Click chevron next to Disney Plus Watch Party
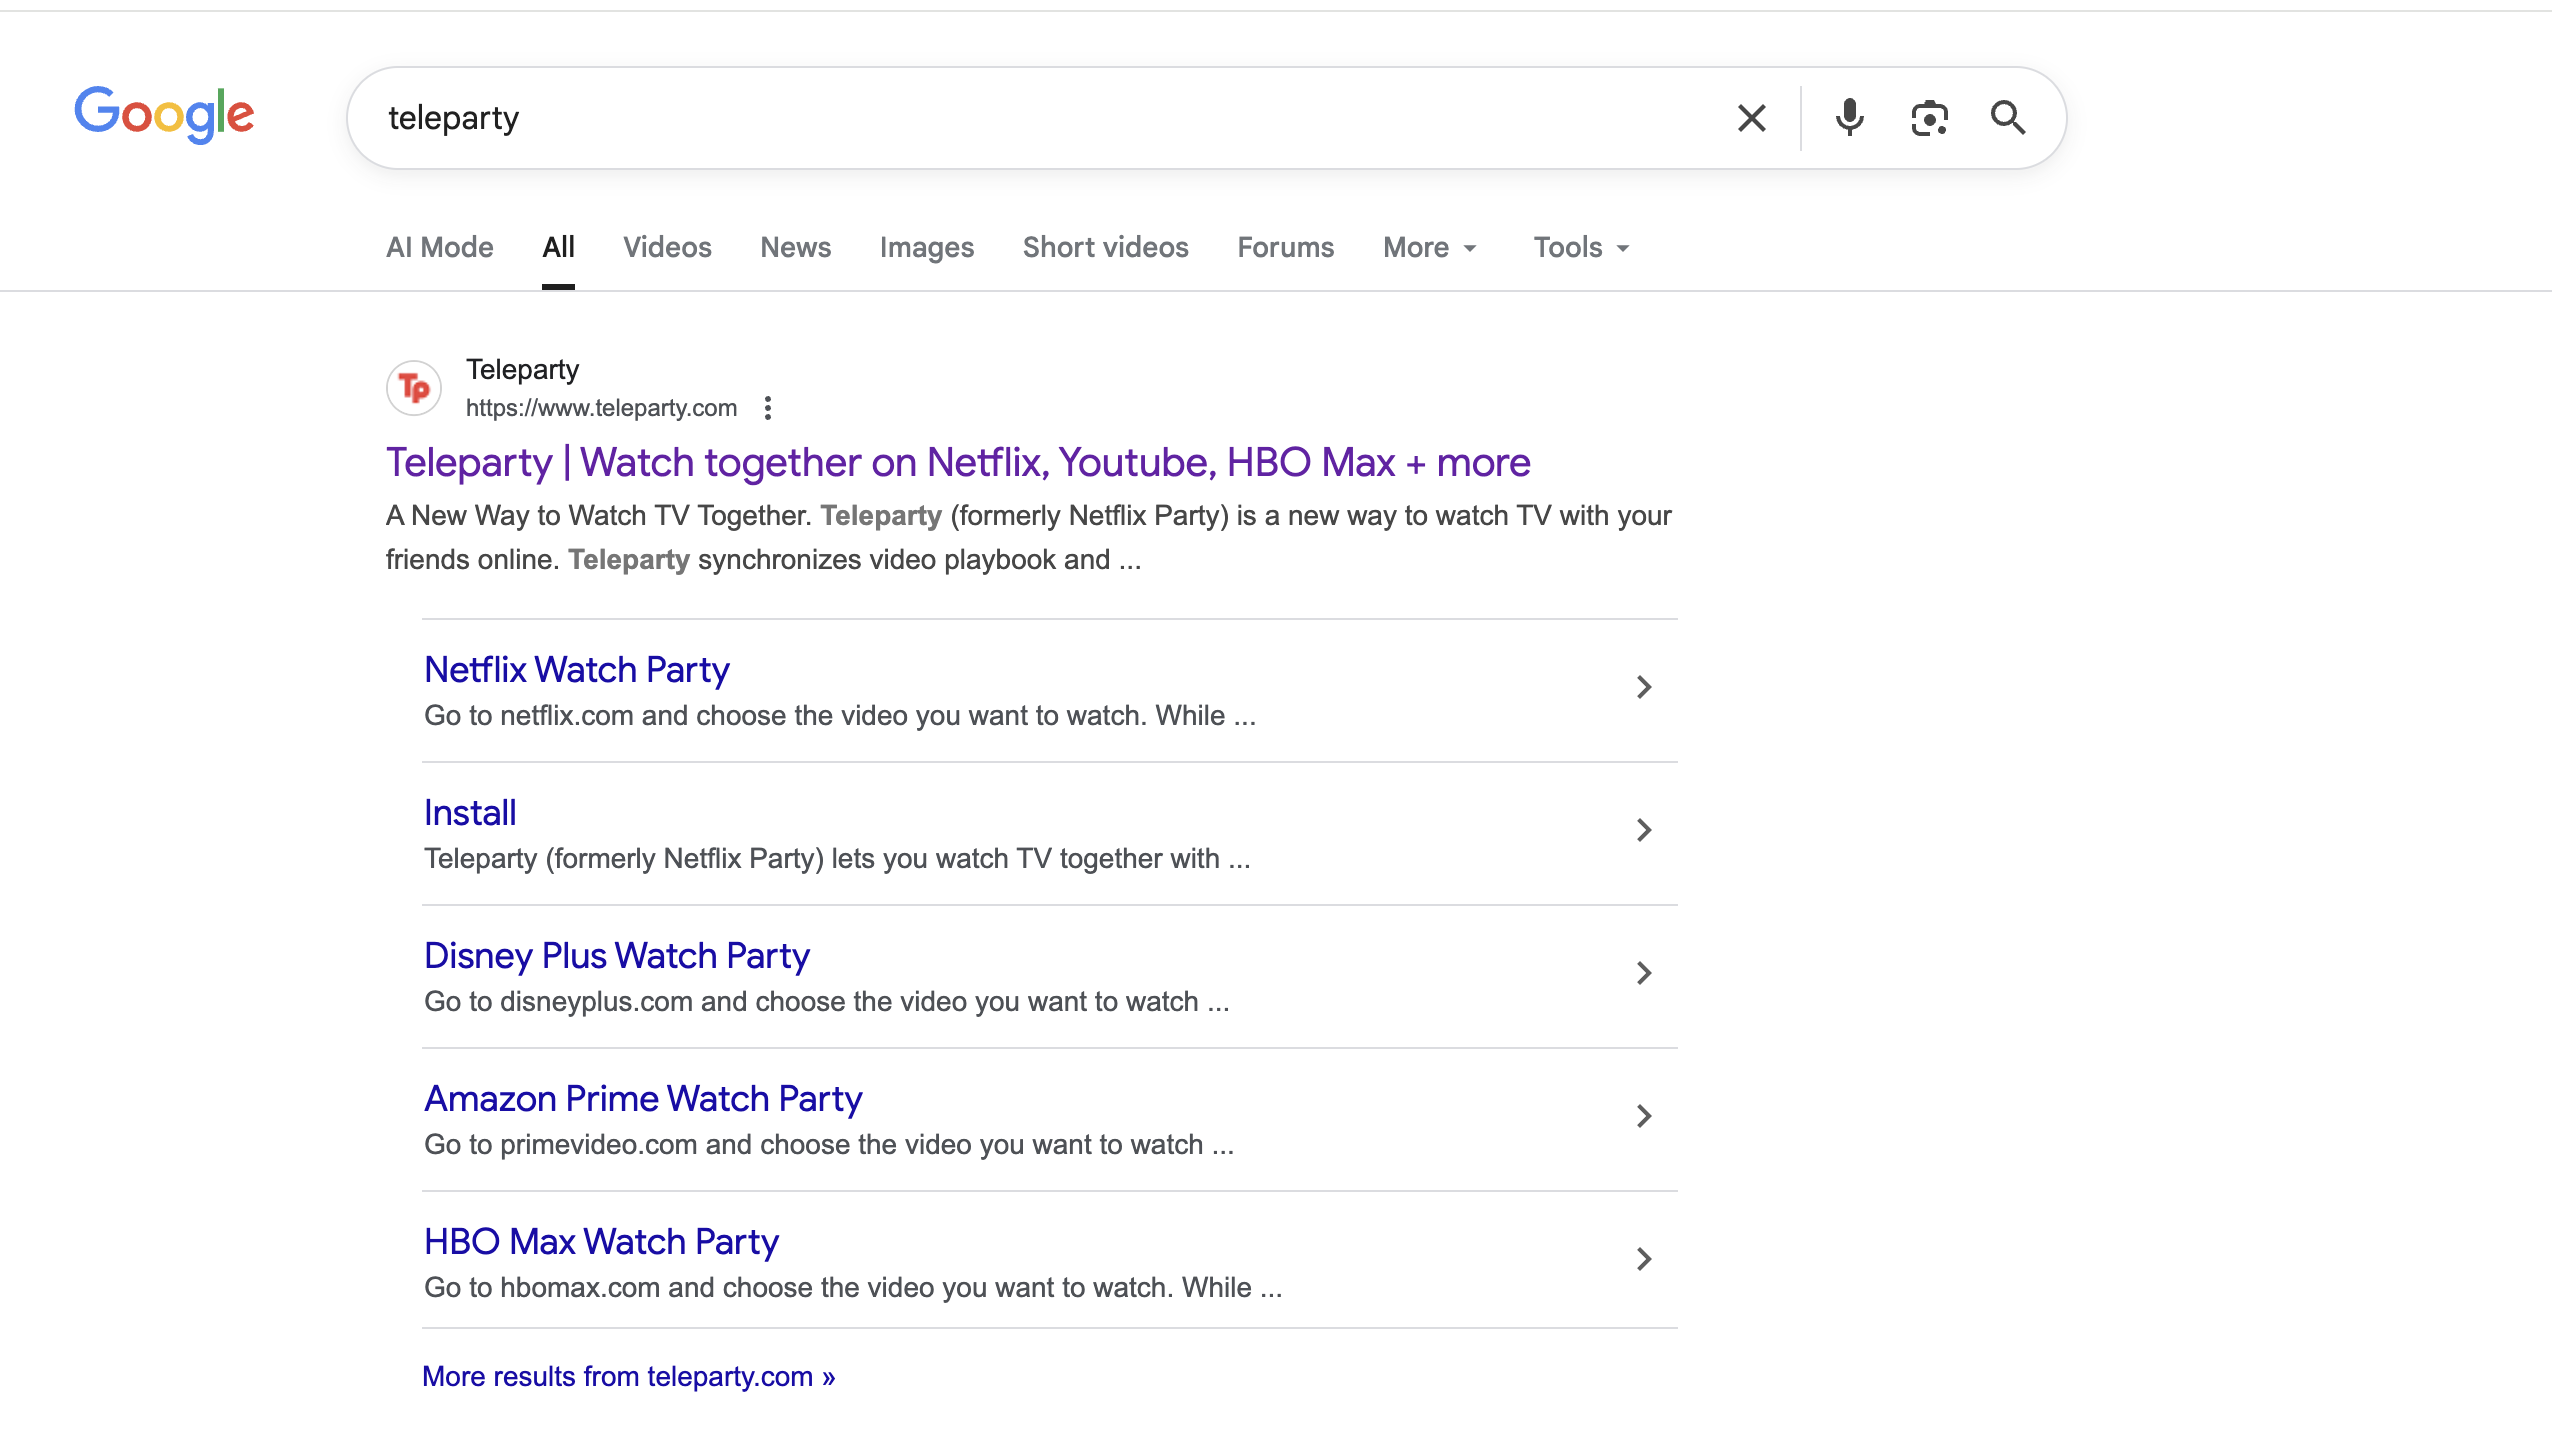The image size is (2552, 1432). [x=1643, y=973]
